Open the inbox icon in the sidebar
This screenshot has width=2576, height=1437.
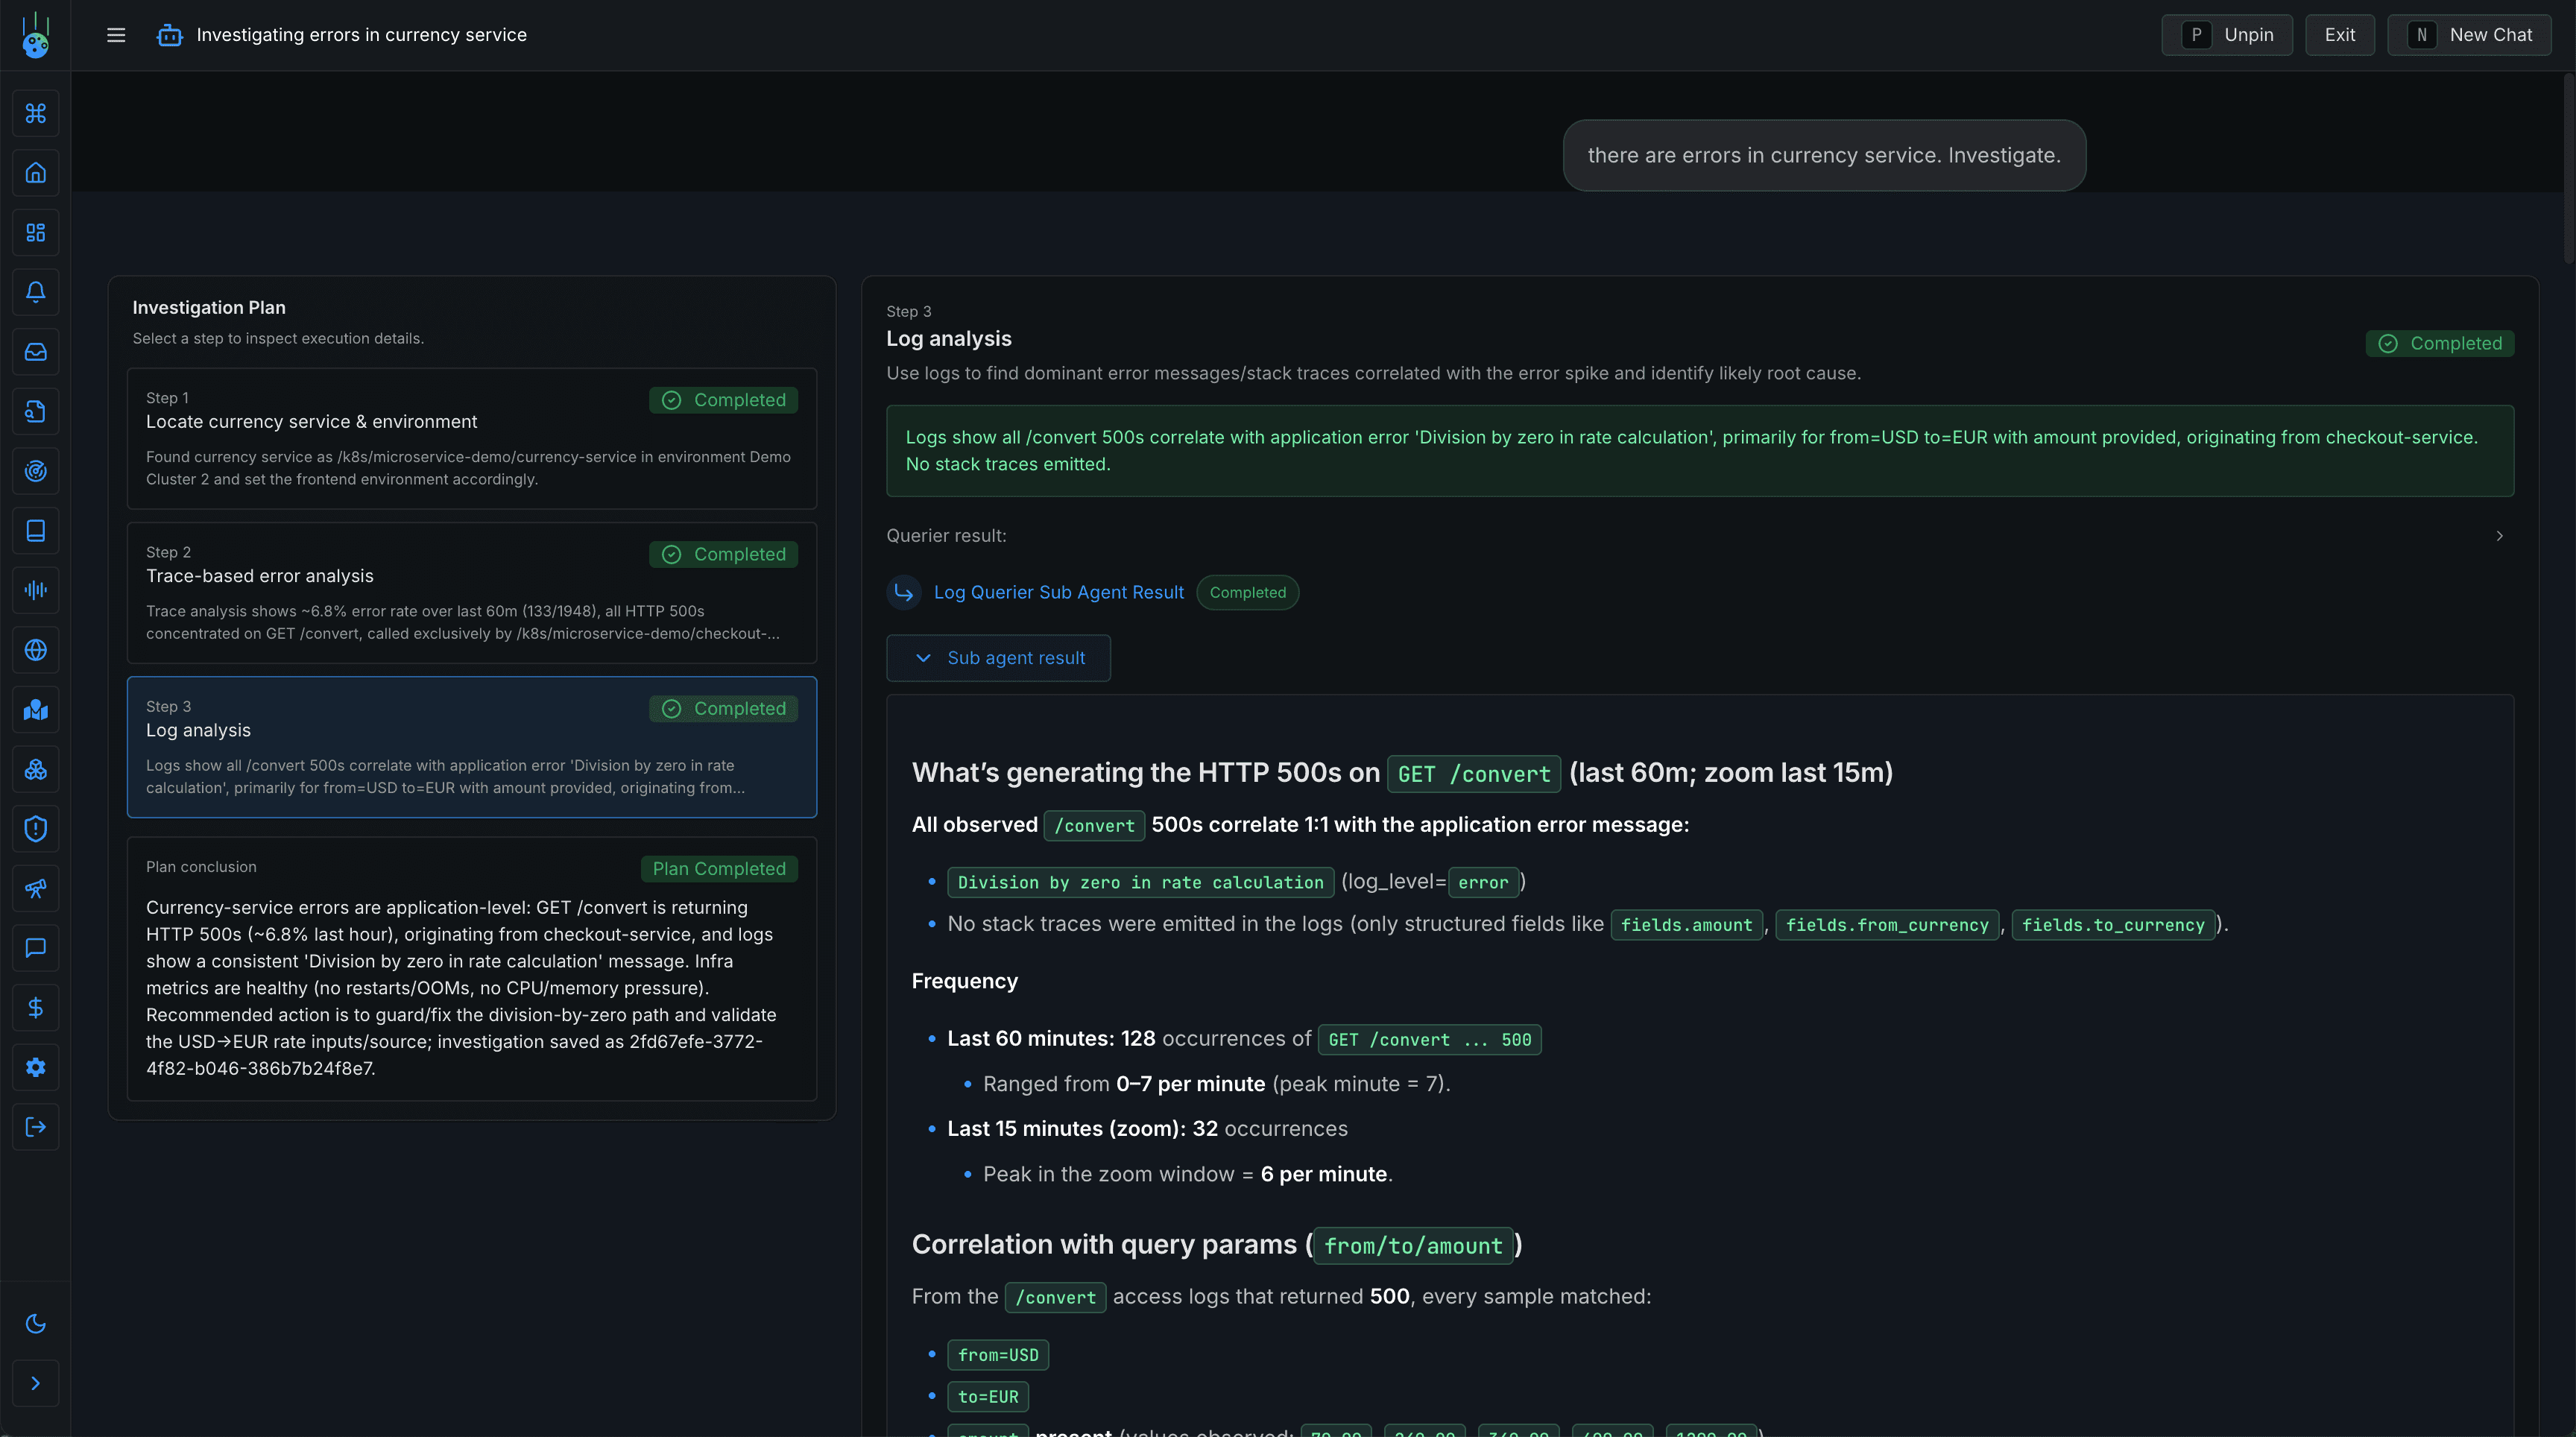click(36, 351)
